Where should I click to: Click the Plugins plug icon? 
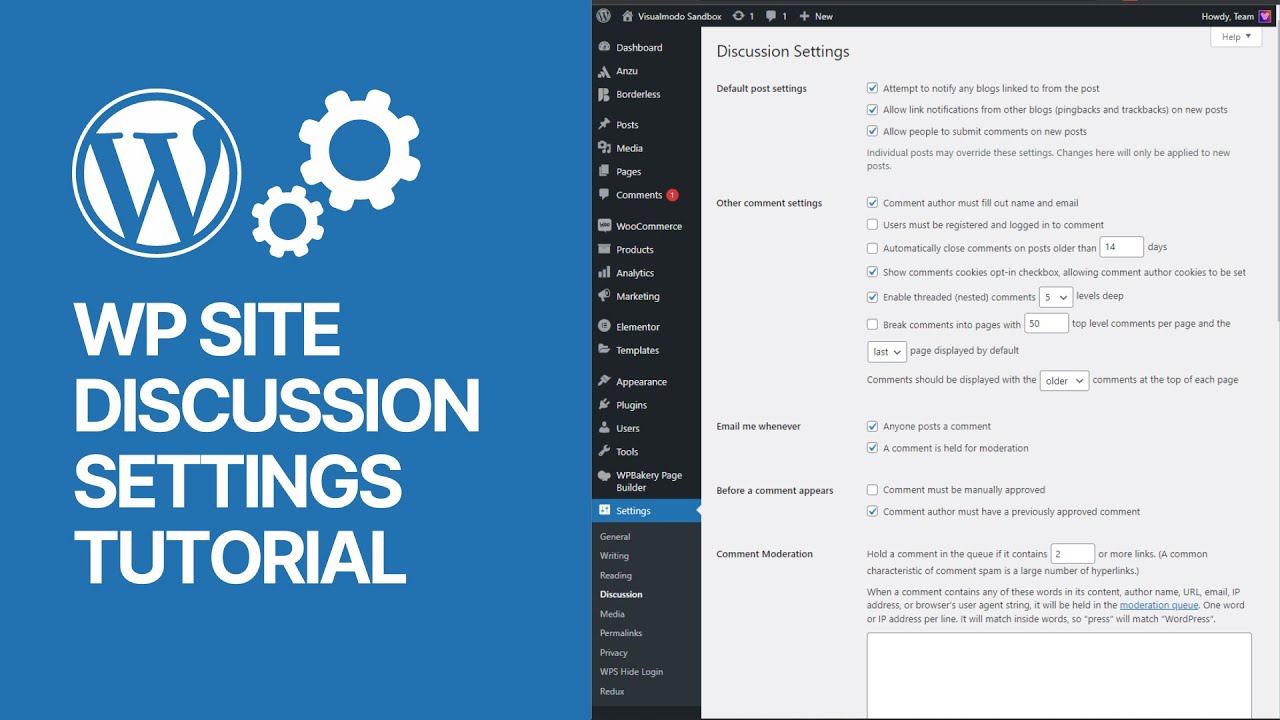click(604, 405)
